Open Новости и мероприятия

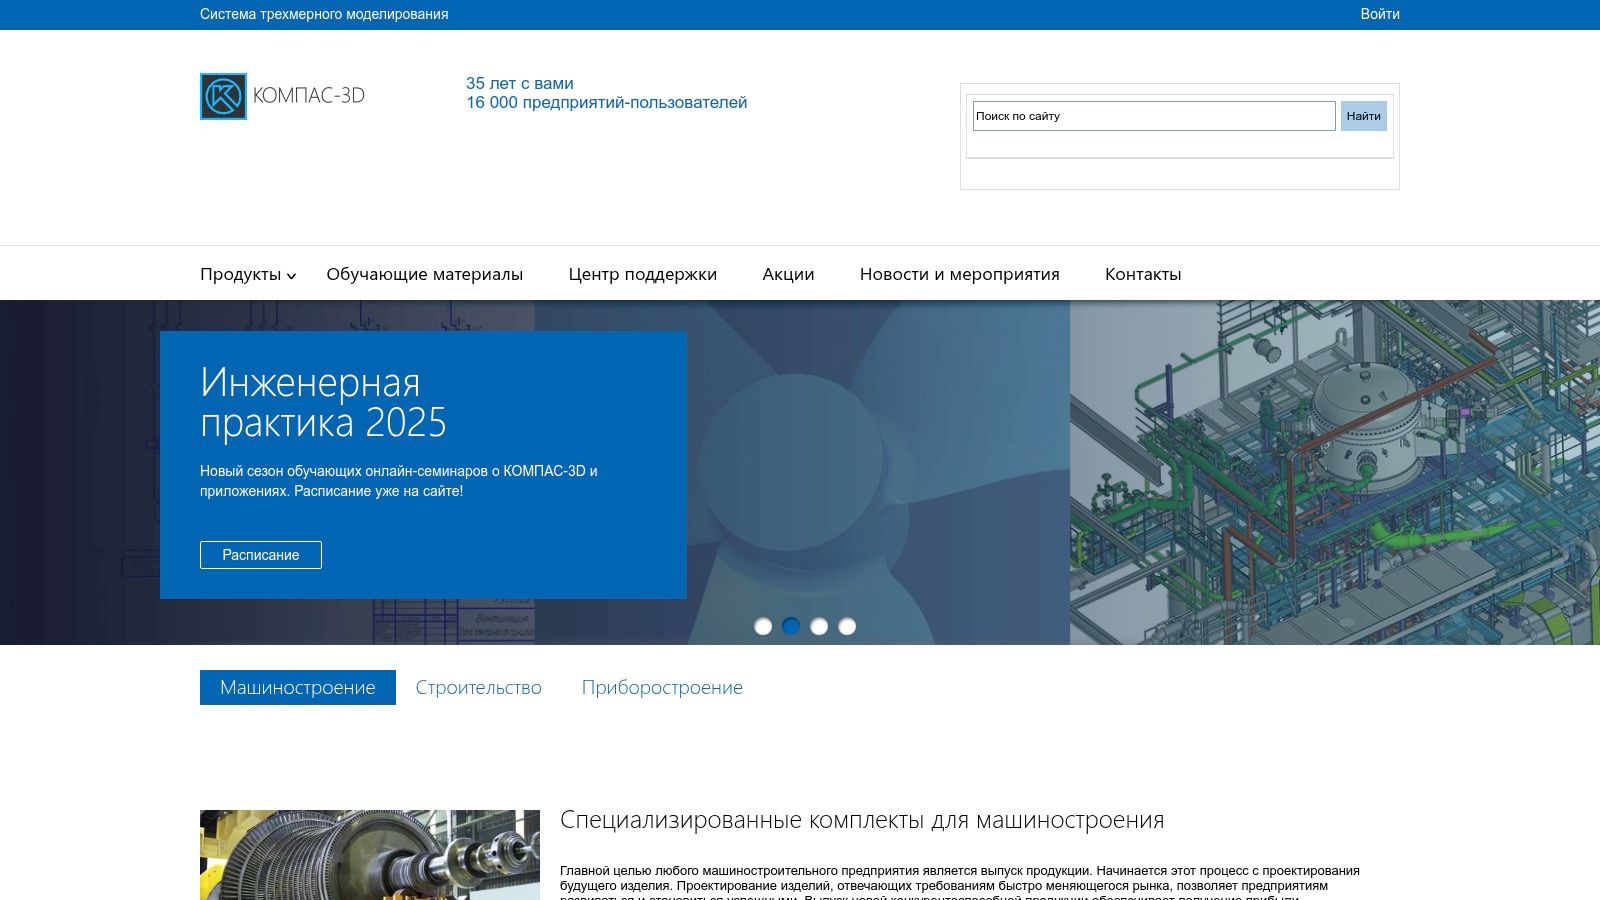click(x=960, y=274)
